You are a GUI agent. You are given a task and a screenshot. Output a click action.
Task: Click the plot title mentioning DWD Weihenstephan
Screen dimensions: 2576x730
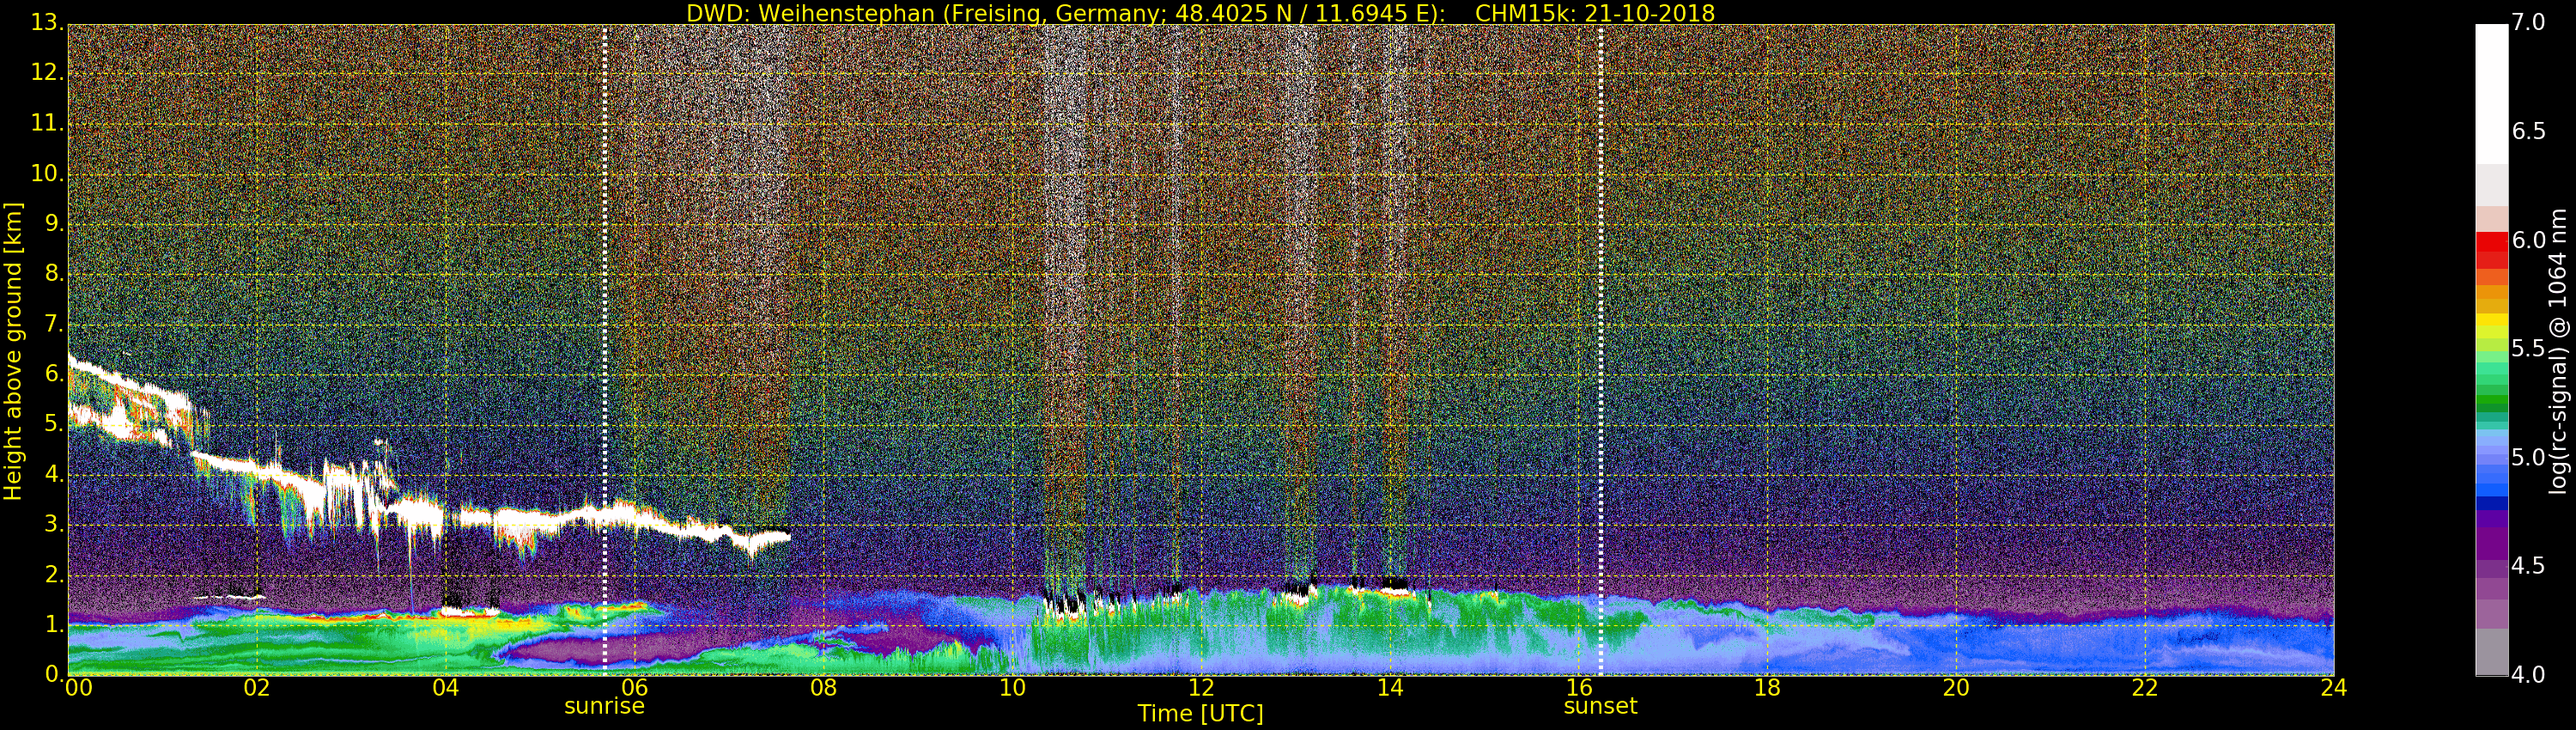pyautogui.click(x=1200, y=13)
